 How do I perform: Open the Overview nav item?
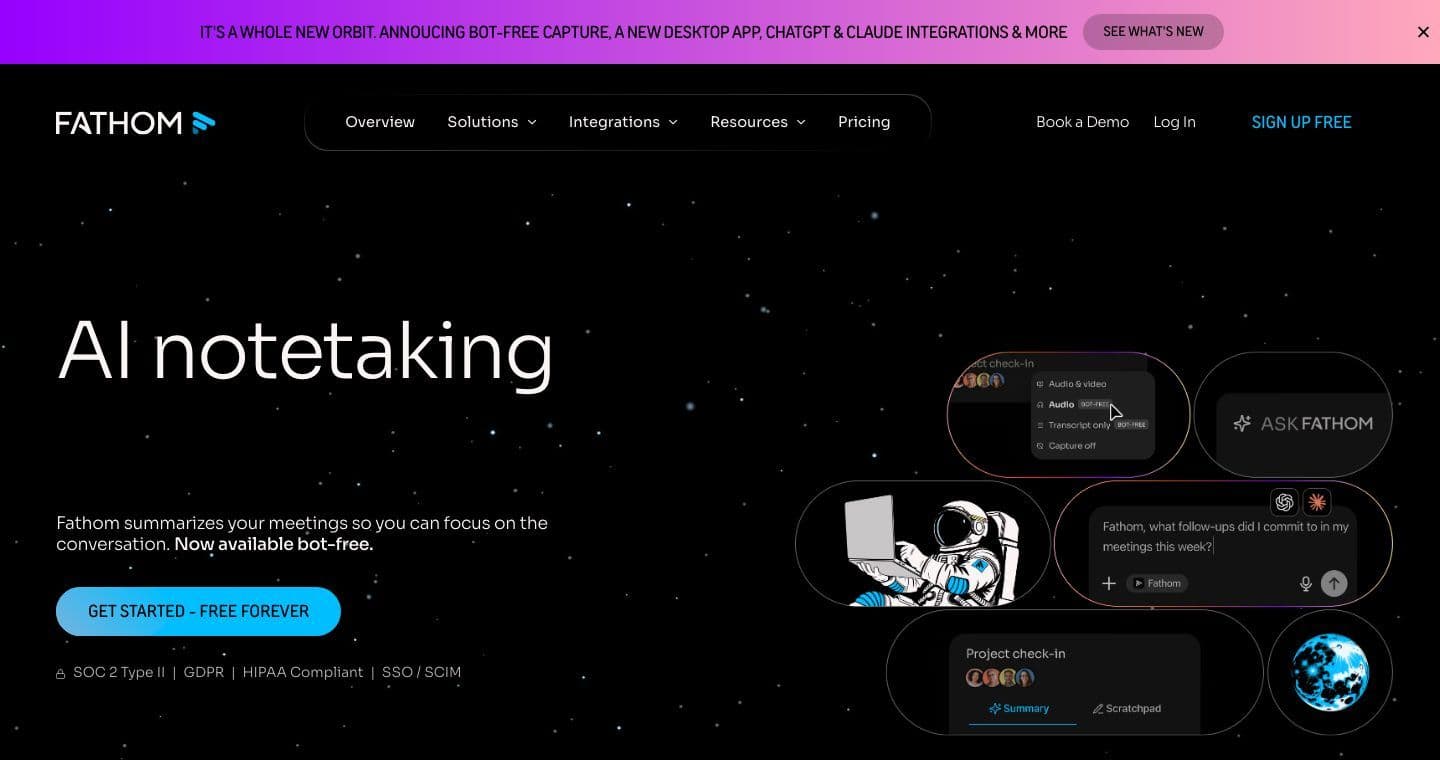[x=380, y=122]
